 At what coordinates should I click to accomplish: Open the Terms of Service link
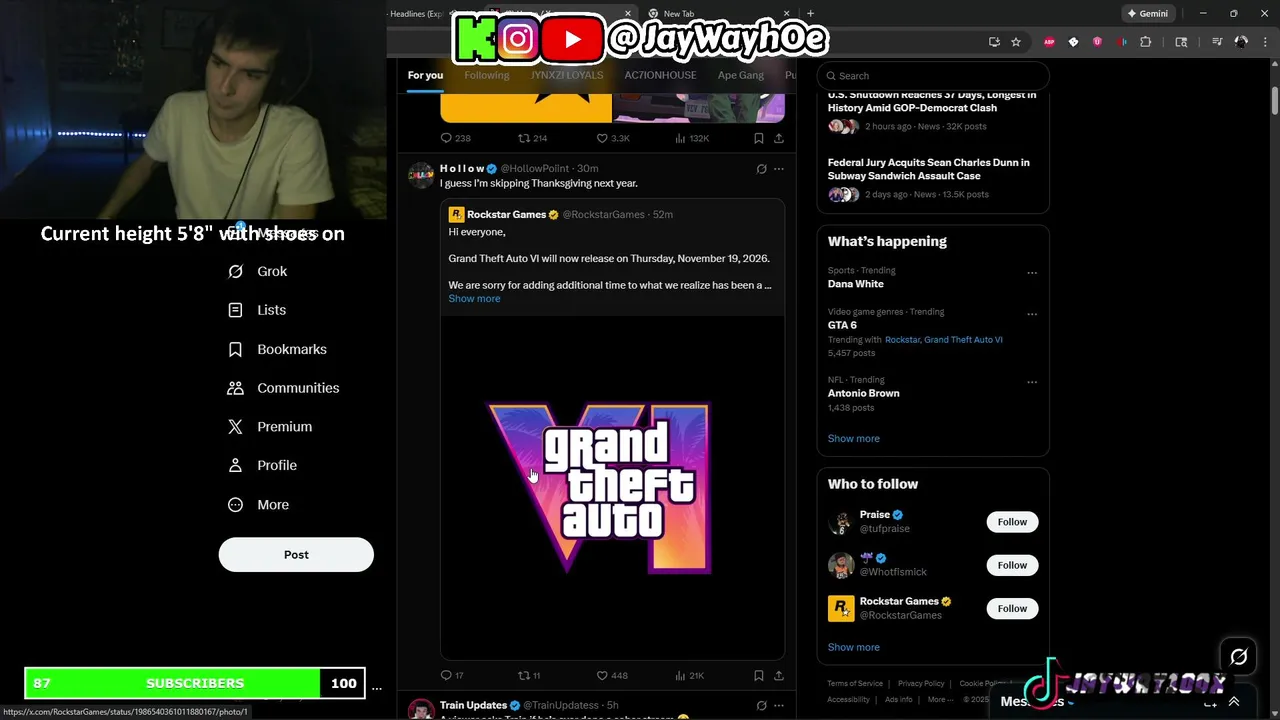(x=855, y=684)
